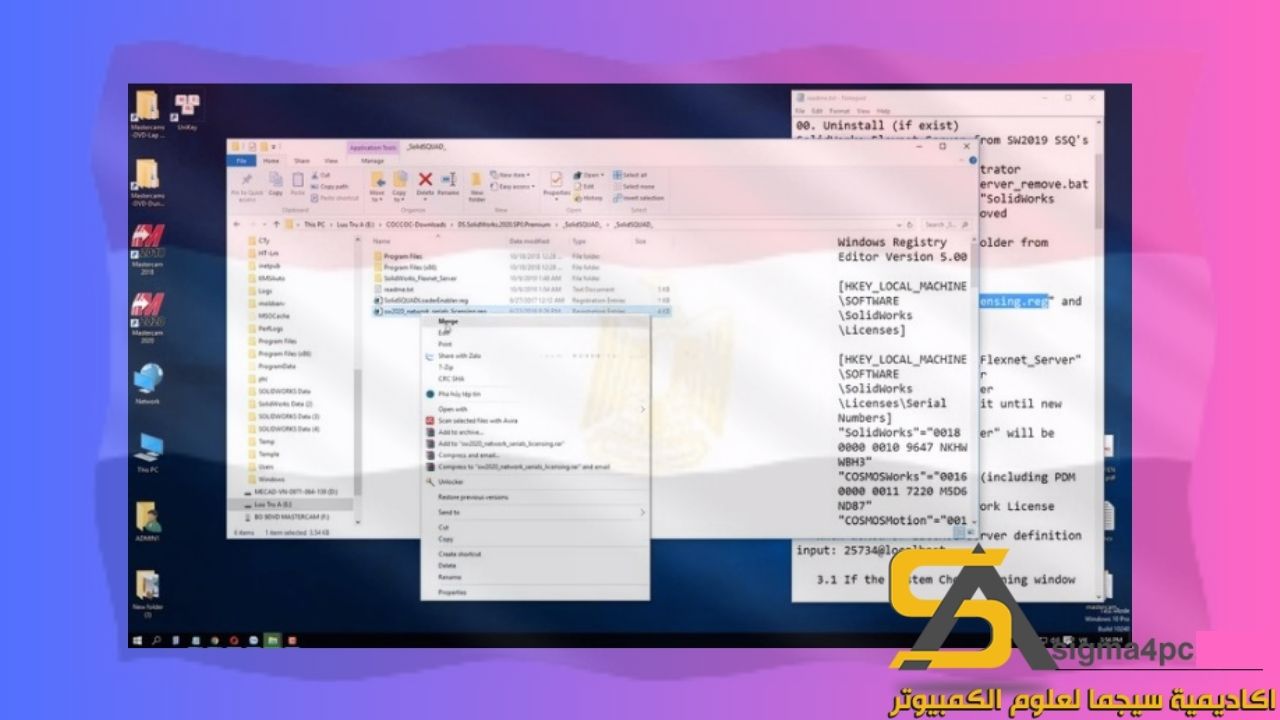Viewport: 1280px width, 720px height.
Task: Click Select none in the ribbon
Action: point(633,186)
